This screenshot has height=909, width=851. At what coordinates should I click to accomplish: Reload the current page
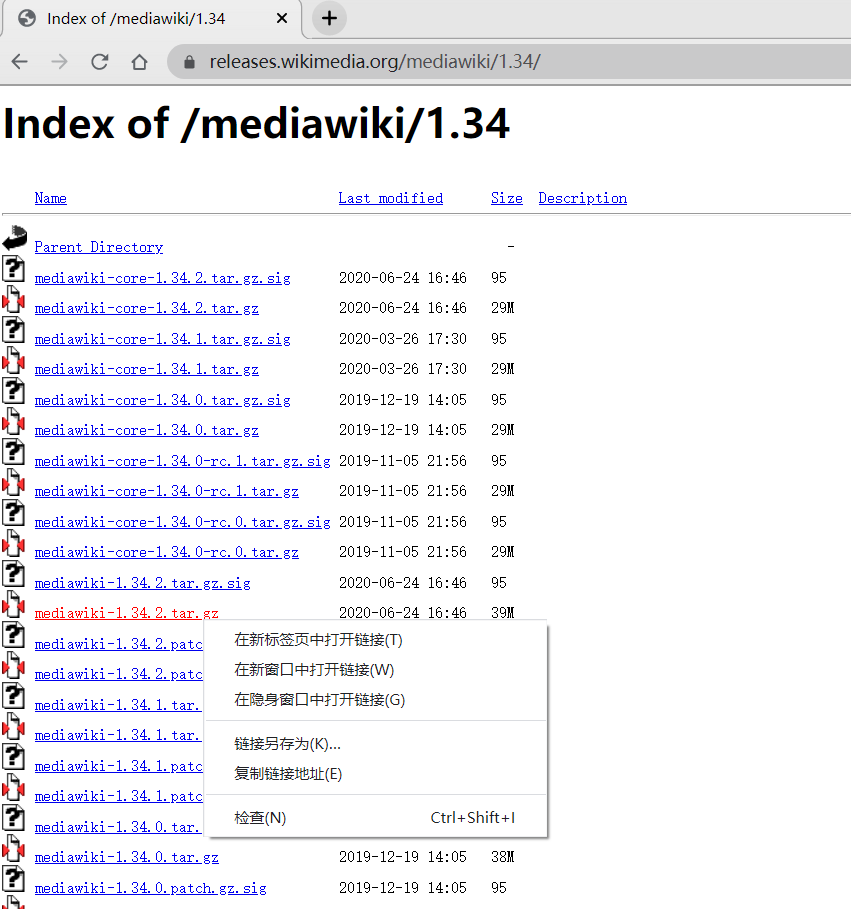click(100, 61)
